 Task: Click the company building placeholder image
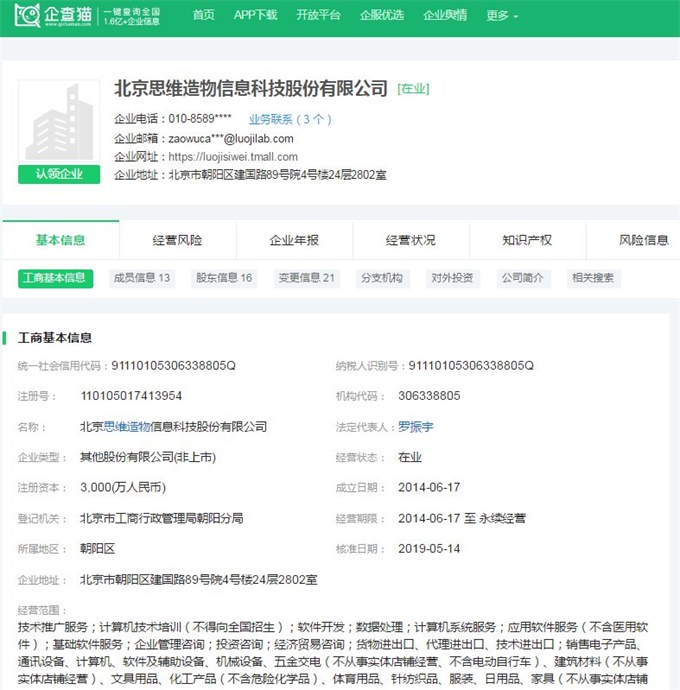59,121
